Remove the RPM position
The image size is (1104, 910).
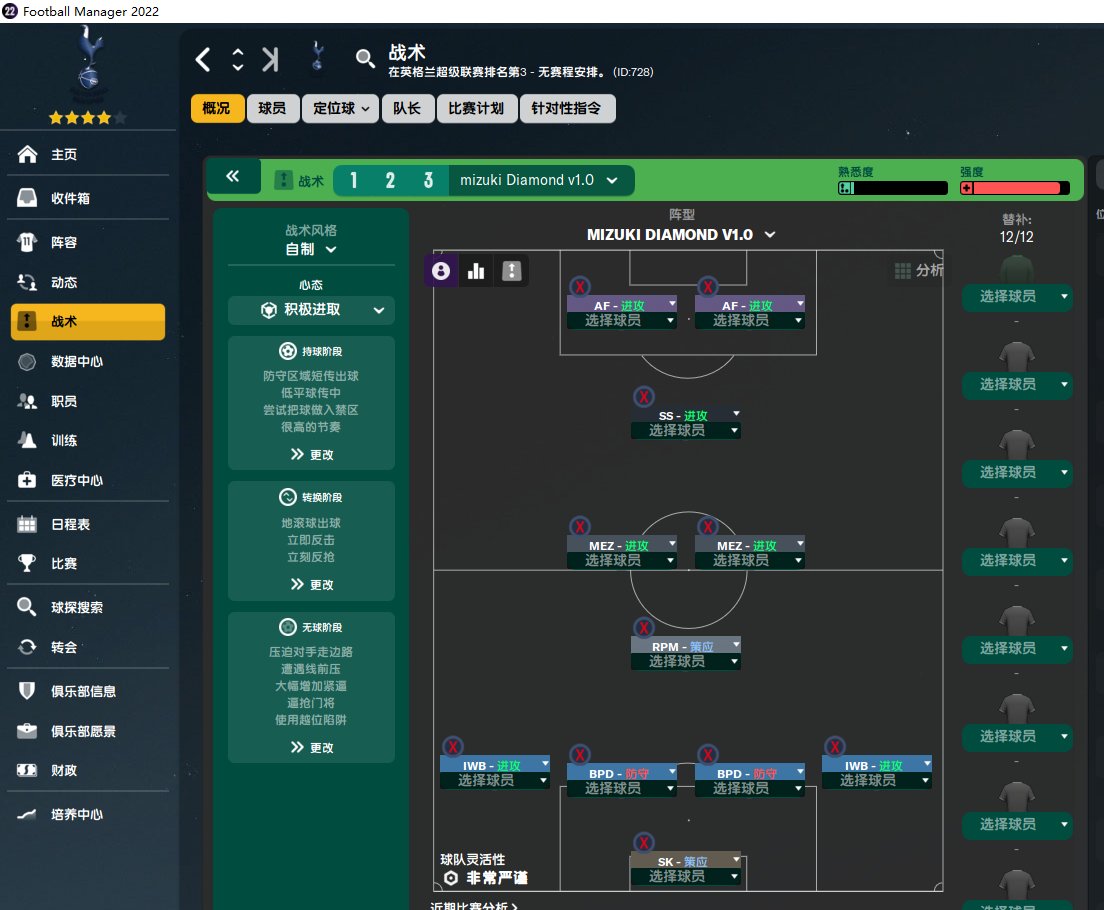(644, 628)
